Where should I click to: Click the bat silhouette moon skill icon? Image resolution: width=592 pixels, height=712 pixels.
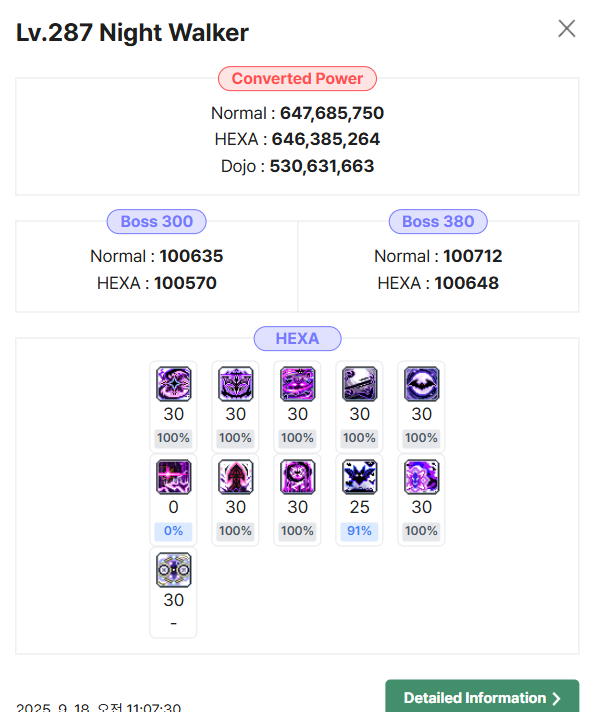tap(421, 384)
